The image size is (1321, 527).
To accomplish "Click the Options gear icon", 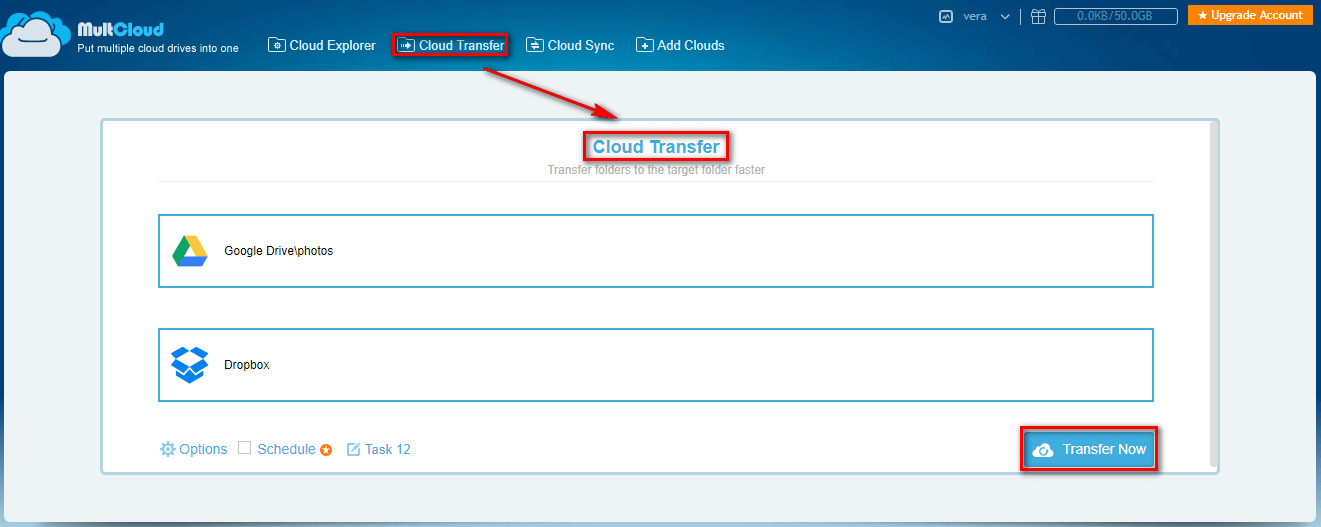I will point(168,449).
